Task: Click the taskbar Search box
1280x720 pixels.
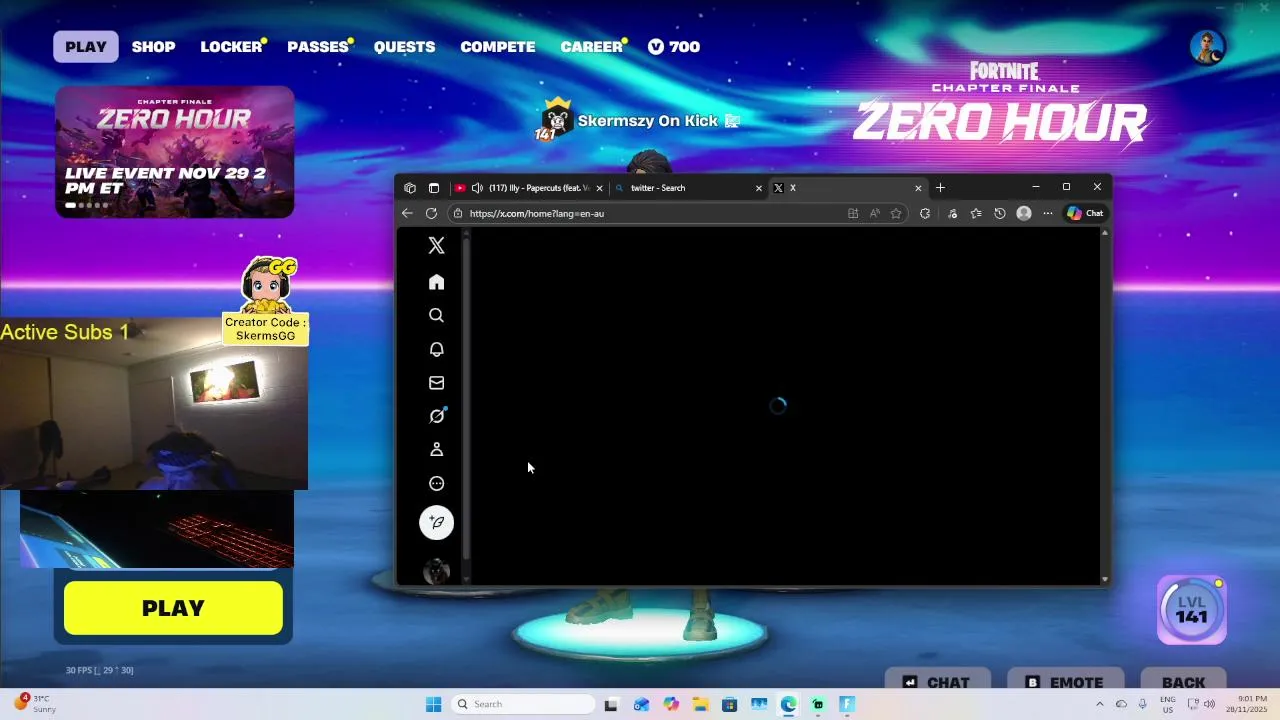Action: pos(523,704)
